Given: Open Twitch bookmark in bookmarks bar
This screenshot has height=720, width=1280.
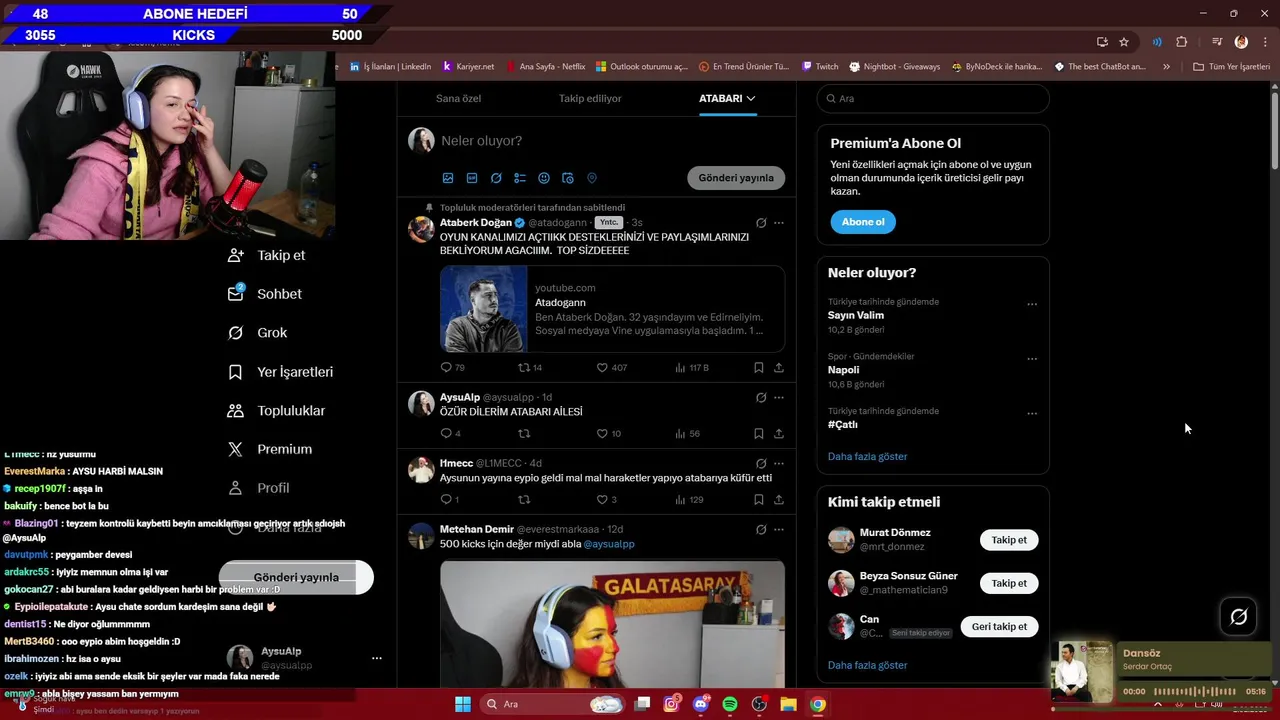Looking at the screenshot, I should pos(820,67).
